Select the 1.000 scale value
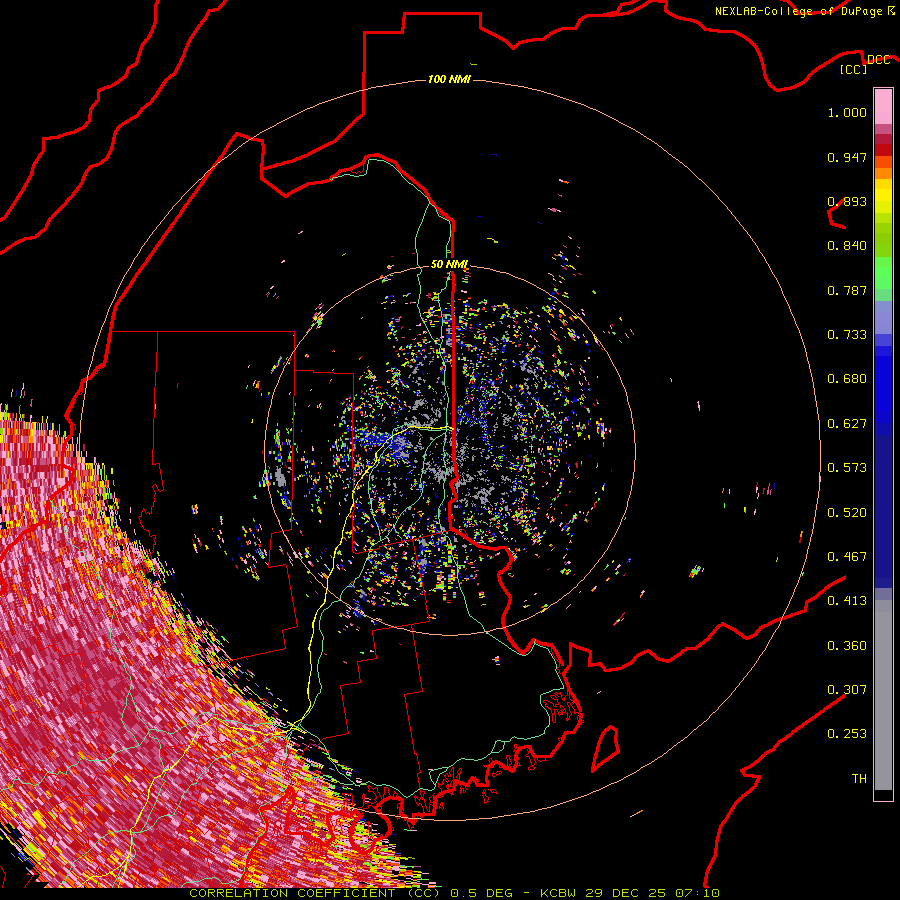 coord(847,112)
